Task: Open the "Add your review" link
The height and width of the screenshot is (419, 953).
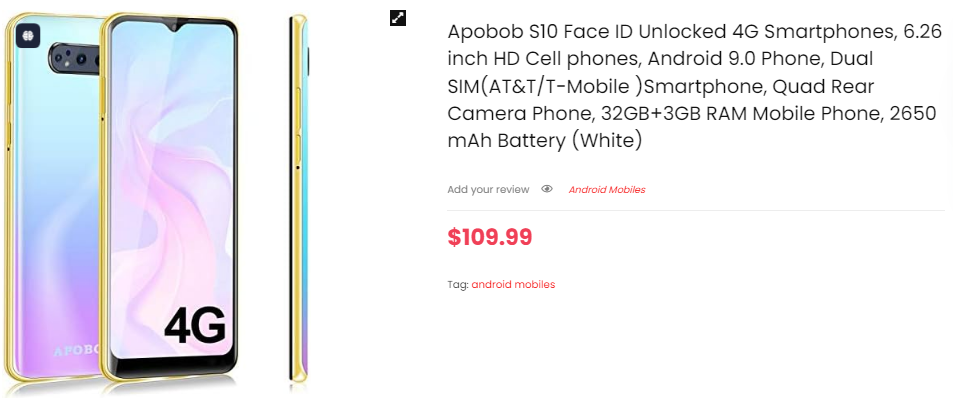Action: pos(488,189)
